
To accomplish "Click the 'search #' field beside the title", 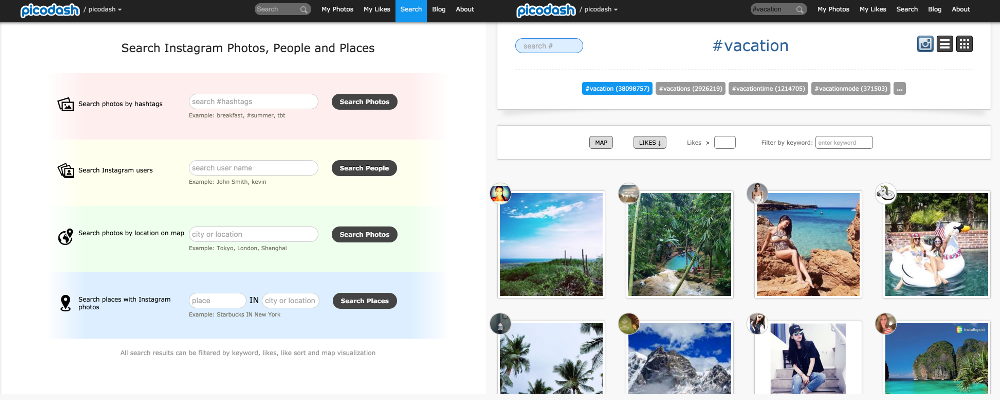I will [x=549, y=46].
